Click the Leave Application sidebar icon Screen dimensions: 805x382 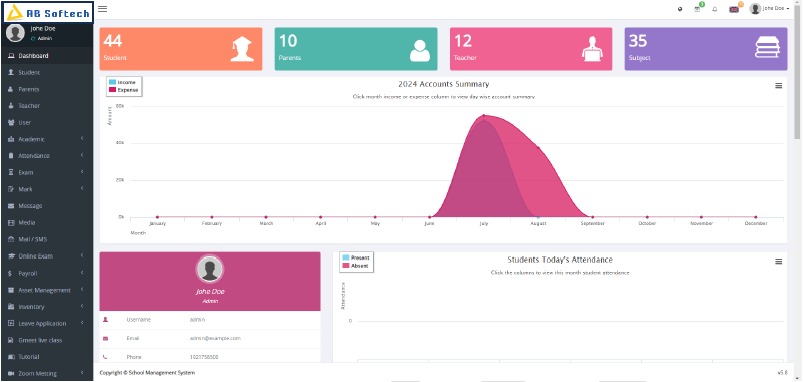11,323
